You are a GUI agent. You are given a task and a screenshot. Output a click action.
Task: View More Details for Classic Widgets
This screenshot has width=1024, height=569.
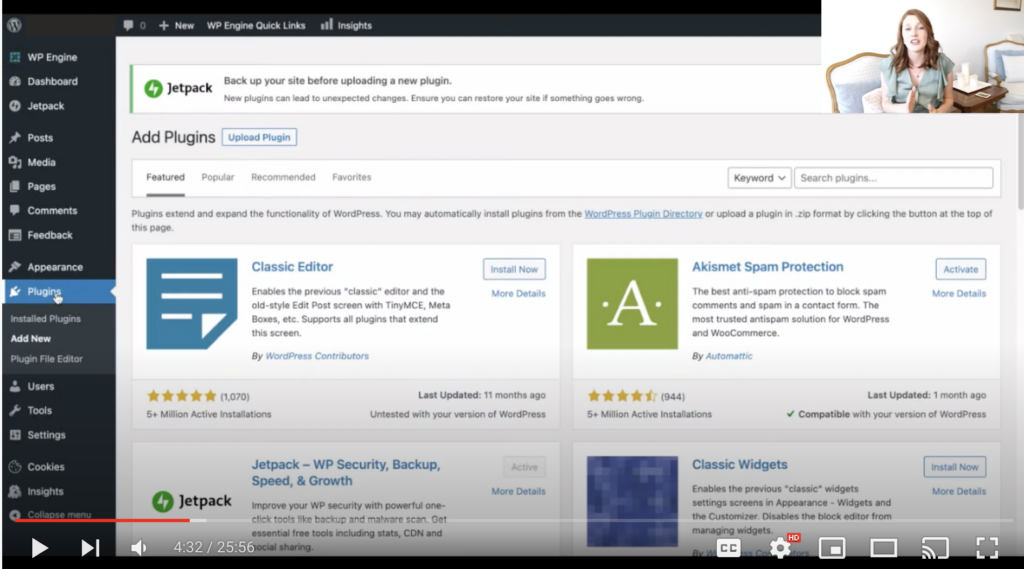point(959,491)
